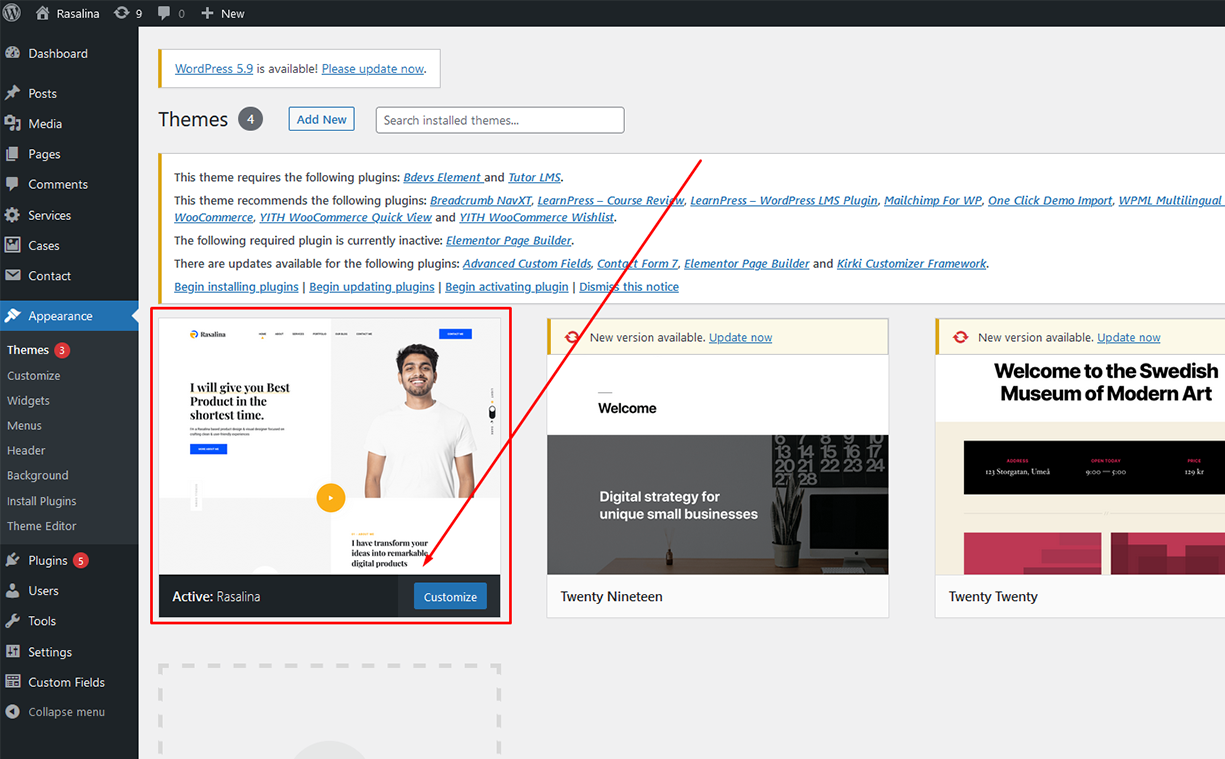The image size is (1225, 759).
Task: Open the Posts menu
Action: [x=69, y=93]
